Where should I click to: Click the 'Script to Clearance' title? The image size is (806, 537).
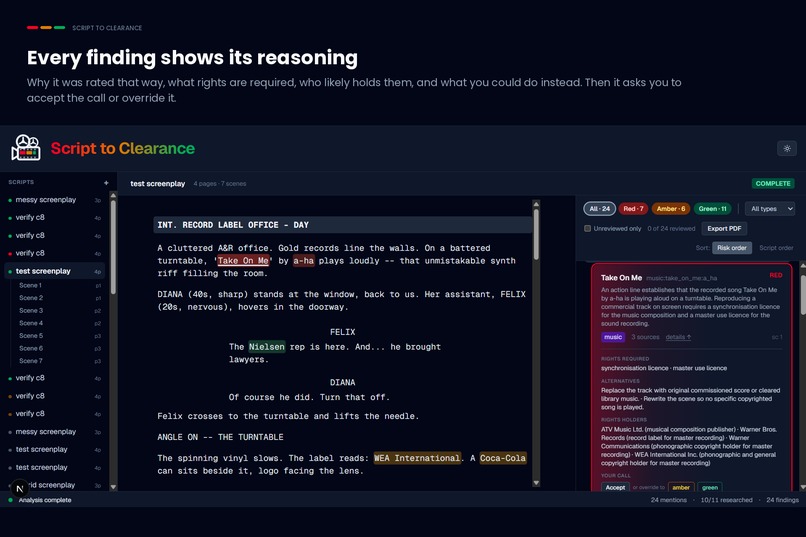tap(122, 148)
